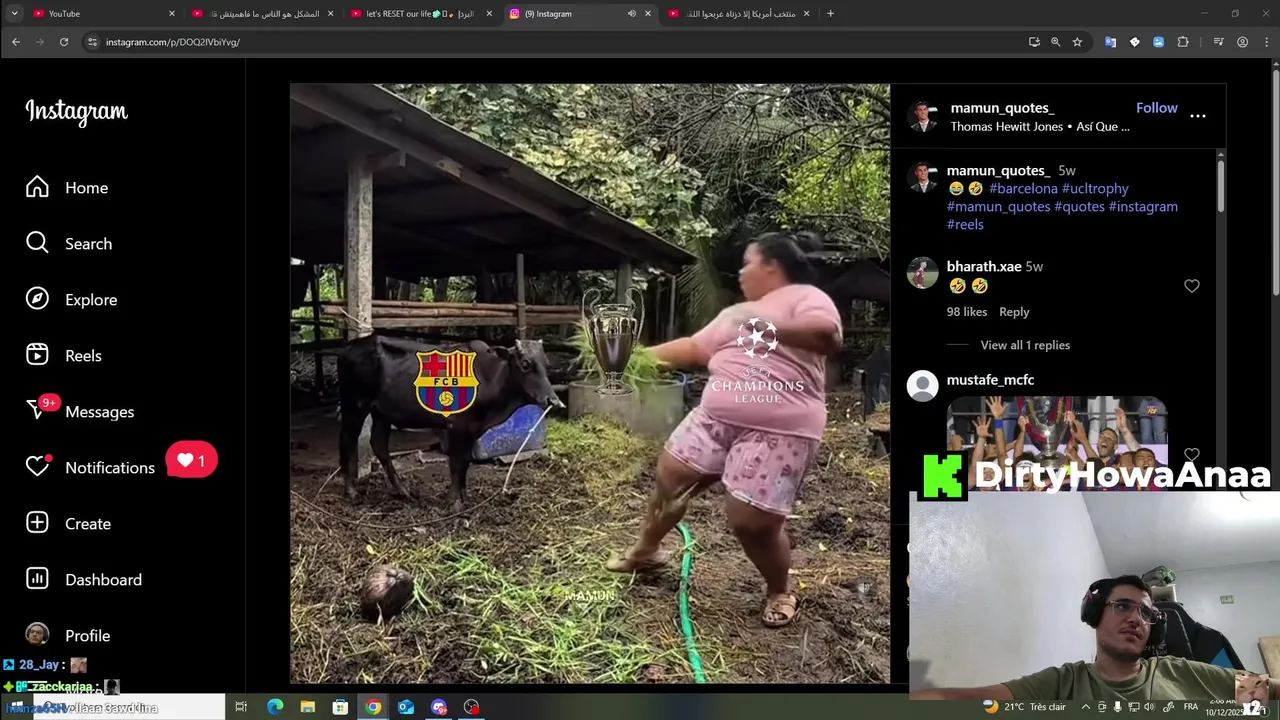Open a new browser tab
Image resolution: width=1280 pixels, height=720 pixels.
click(830, 14)
